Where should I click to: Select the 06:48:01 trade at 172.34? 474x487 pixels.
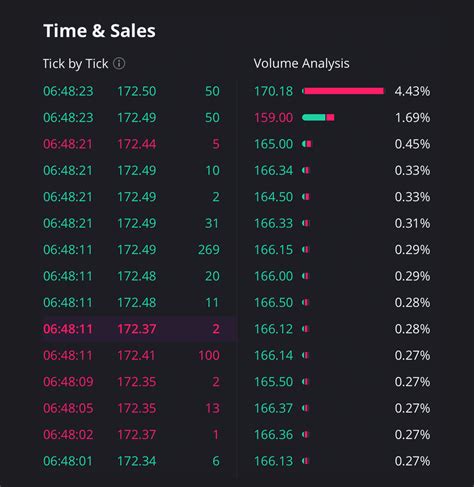pyautogui.click(x=131, y=461)
